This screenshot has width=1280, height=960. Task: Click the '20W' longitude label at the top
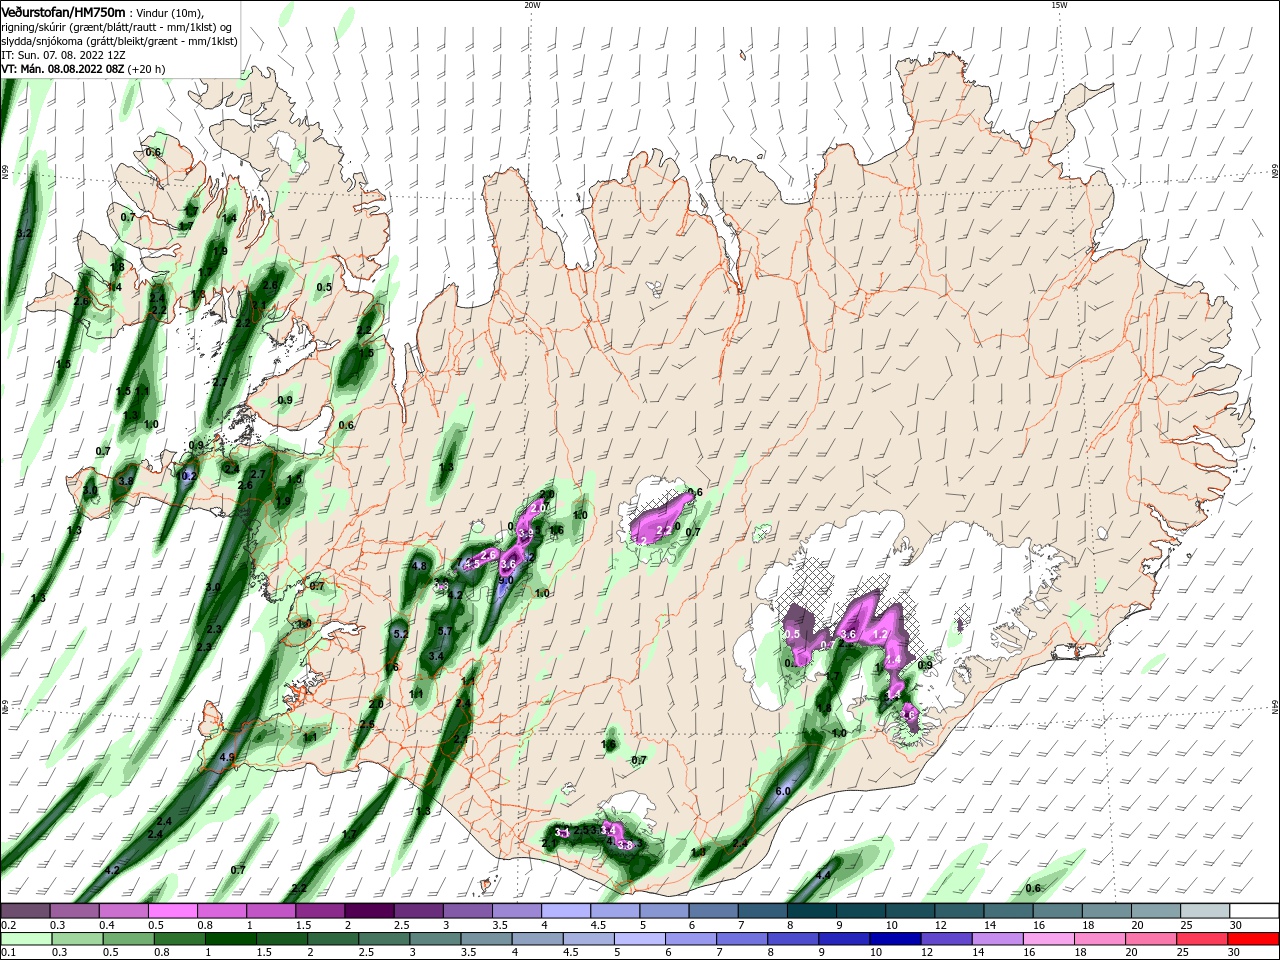coord(532,5)
